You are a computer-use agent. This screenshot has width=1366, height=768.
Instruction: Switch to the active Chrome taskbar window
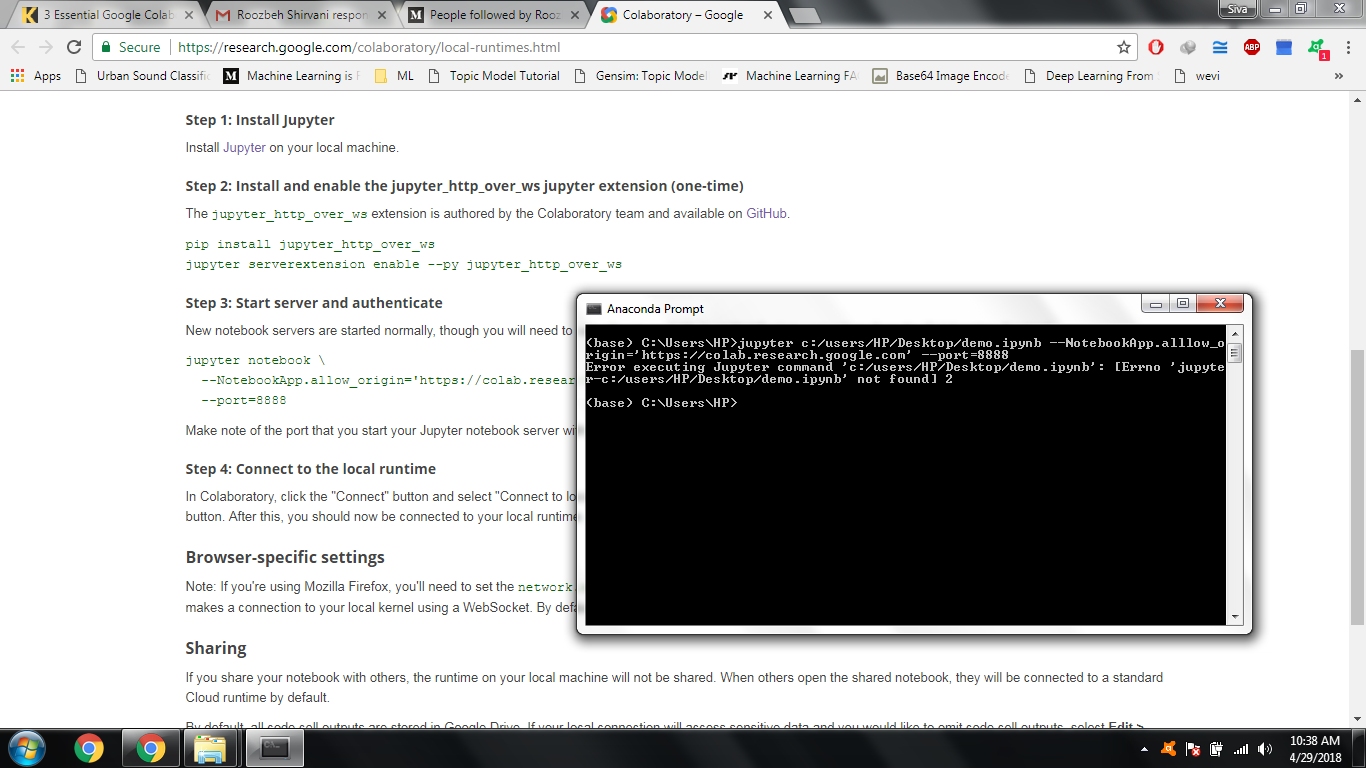[151, 748]
